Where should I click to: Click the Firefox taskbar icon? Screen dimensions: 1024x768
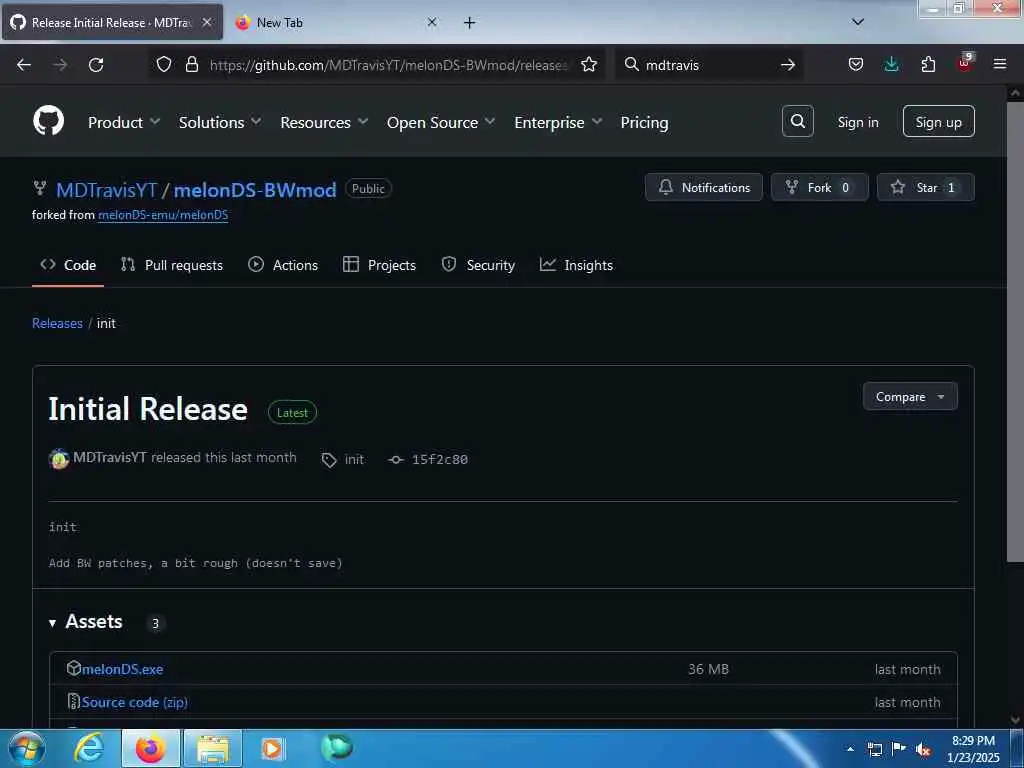pos(150,748)
